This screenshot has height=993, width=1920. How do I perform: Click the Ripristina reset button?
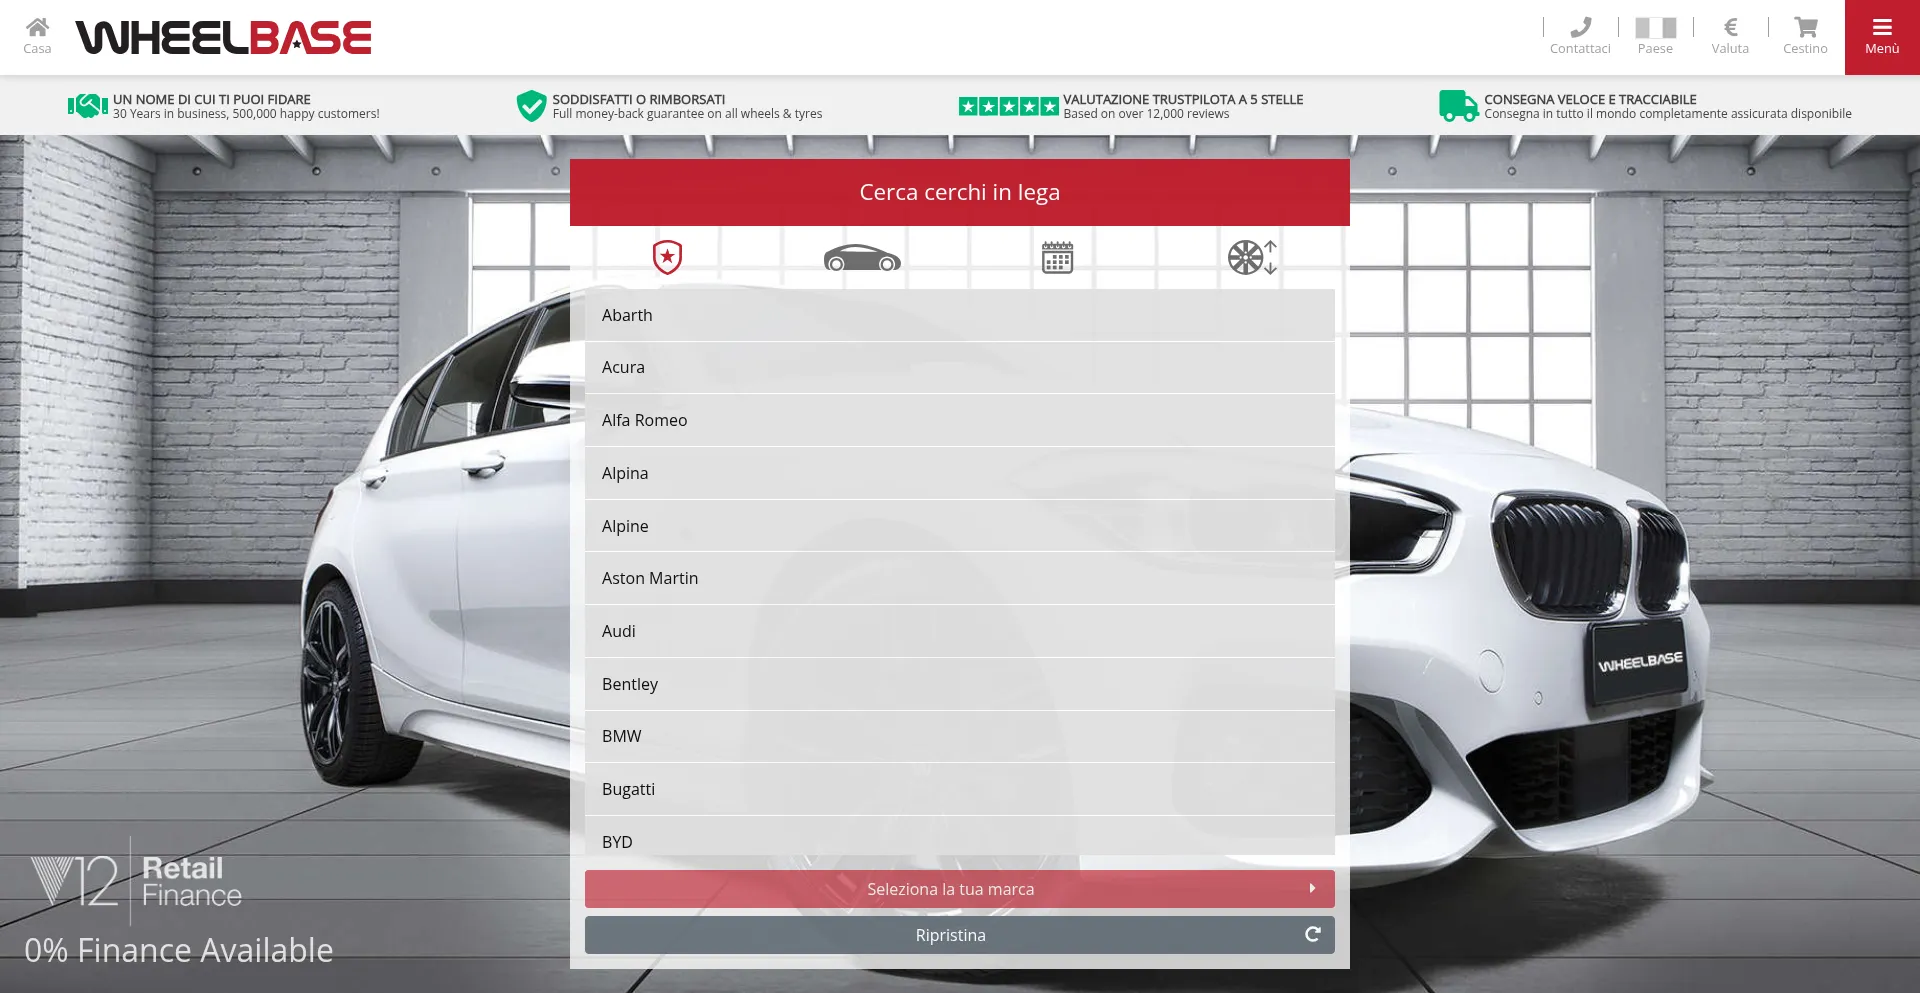tap(960, 935)
